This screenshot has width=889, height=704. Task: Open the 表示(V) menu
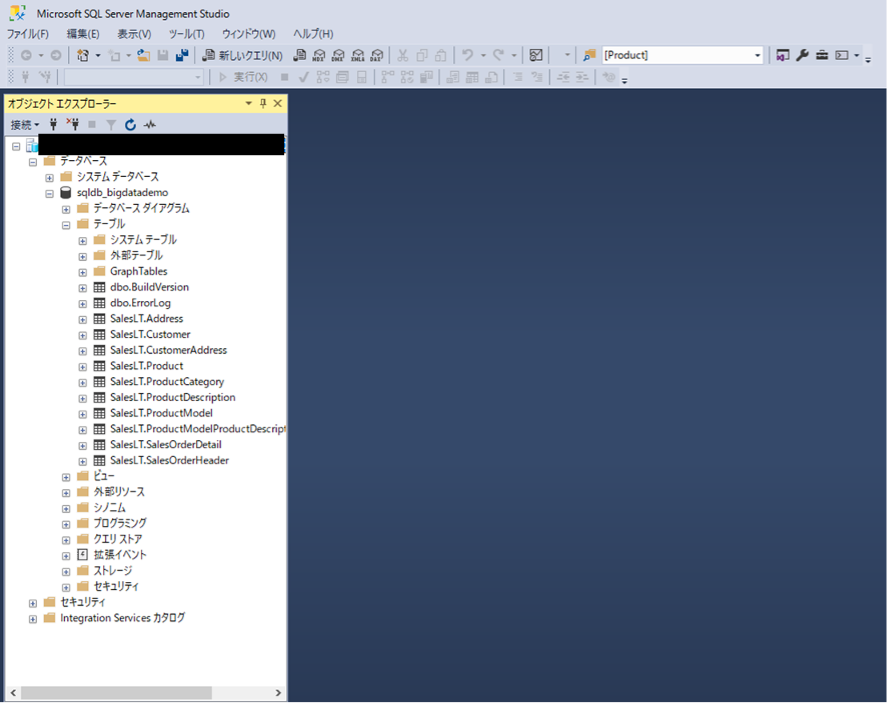pyautogui.click(x=134, y=34)
